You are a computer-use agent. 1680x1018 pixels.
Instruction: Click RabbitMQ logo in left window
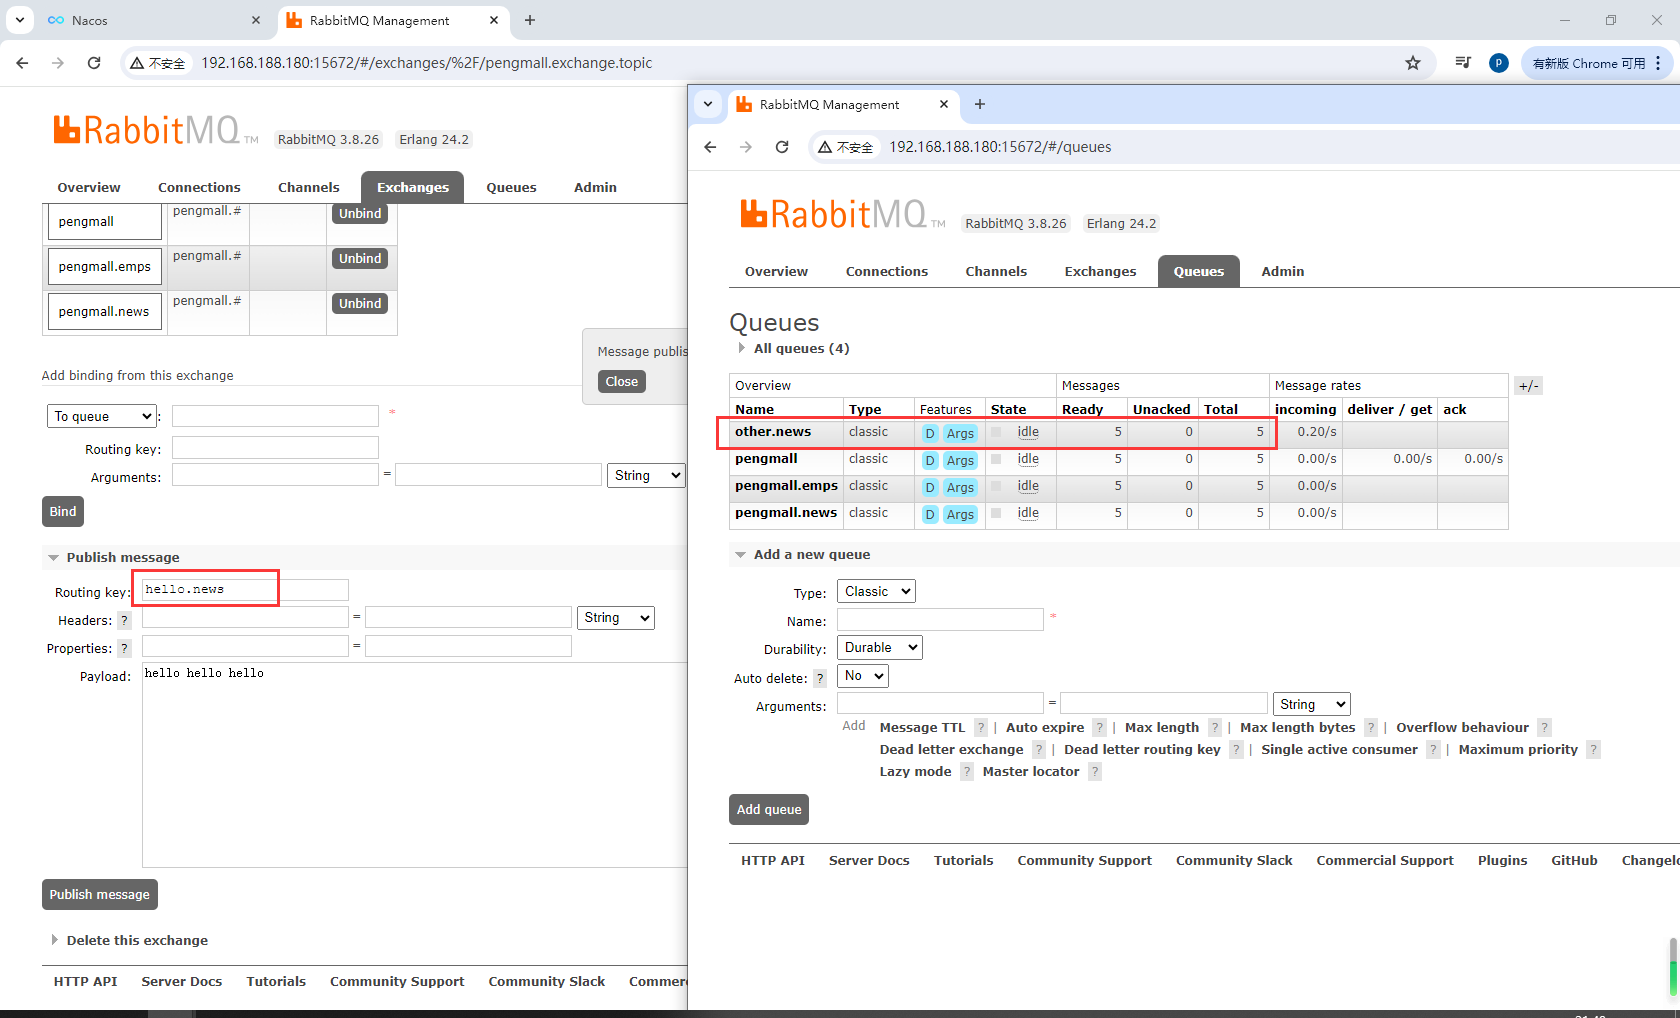coord(155,130)
